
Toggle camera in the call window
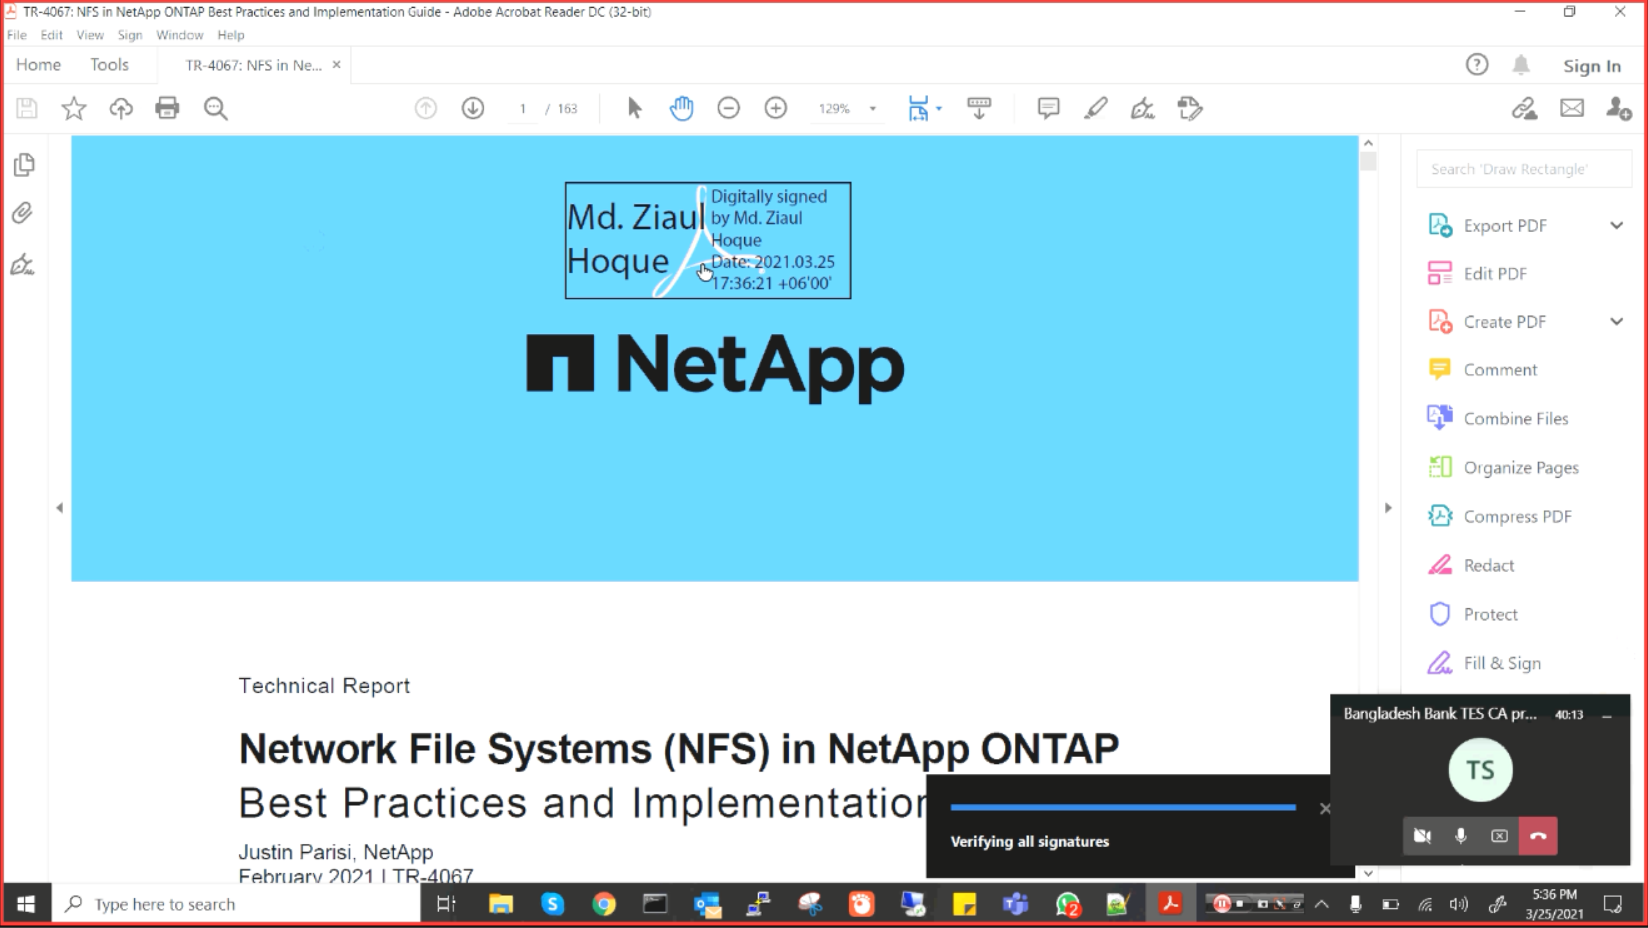point(1422,836)
